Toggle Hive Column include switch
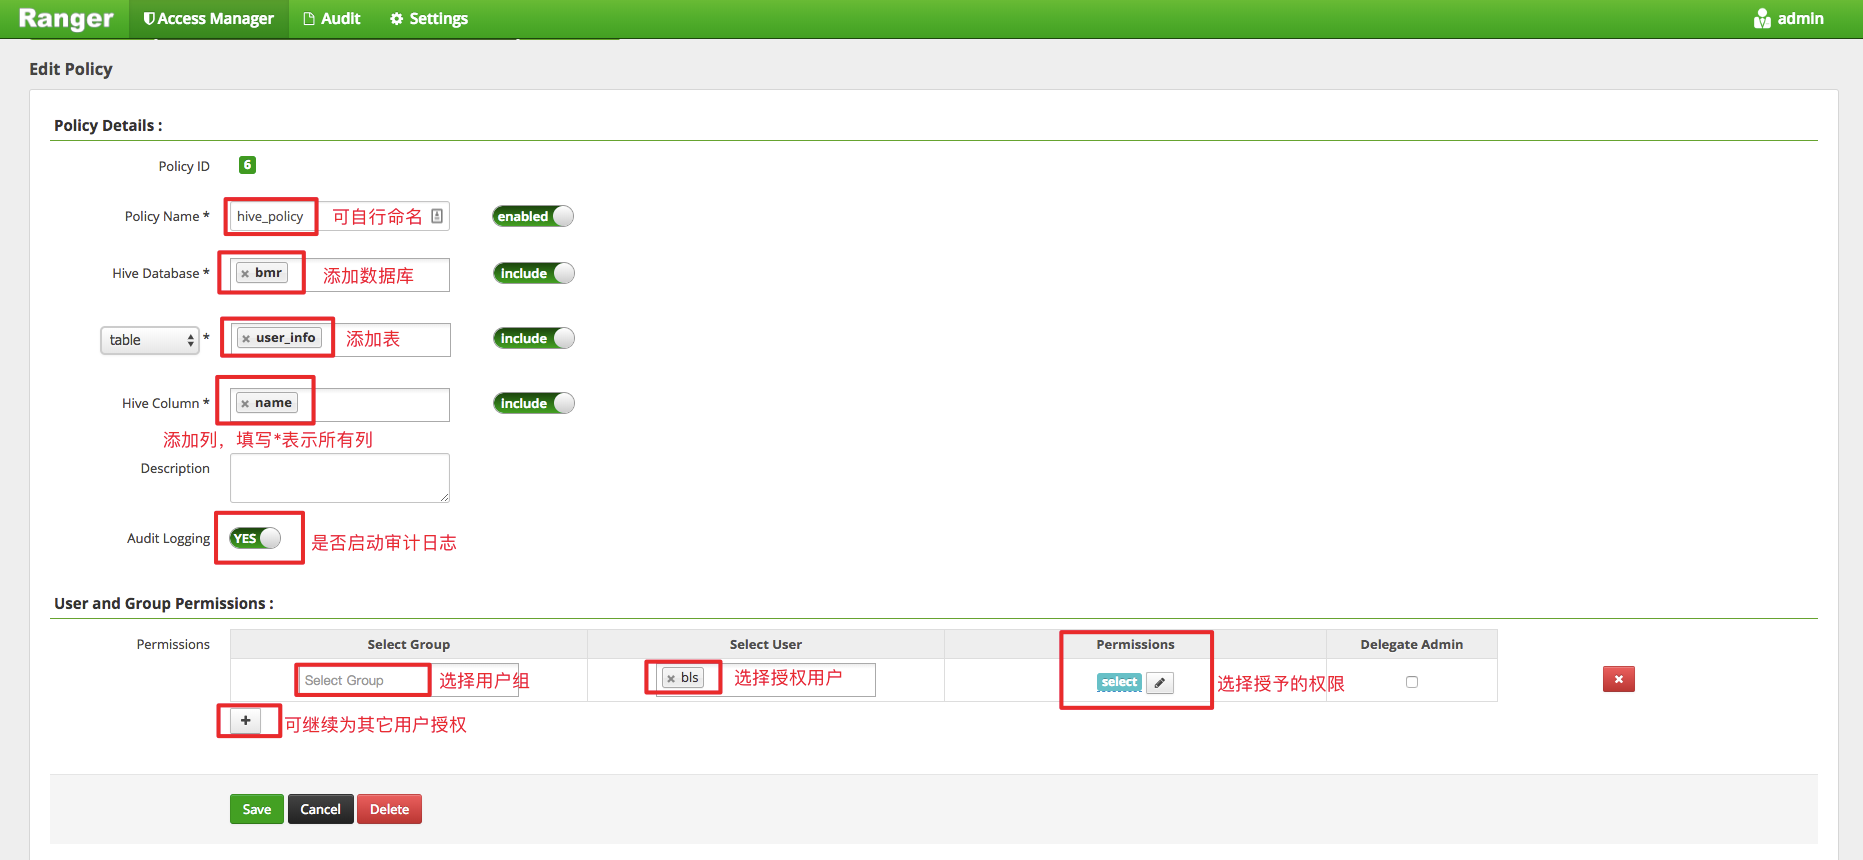The width and height of the screenshot is (1863, 860). pyautogui.click(x=533, y=403)
